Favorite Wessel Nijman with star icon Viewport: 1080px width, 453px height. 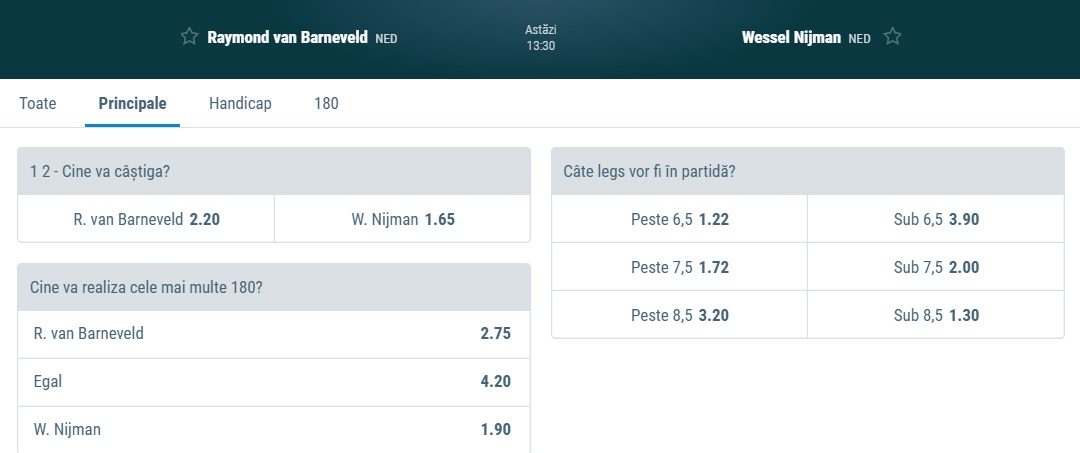click(x=893, y=37)
